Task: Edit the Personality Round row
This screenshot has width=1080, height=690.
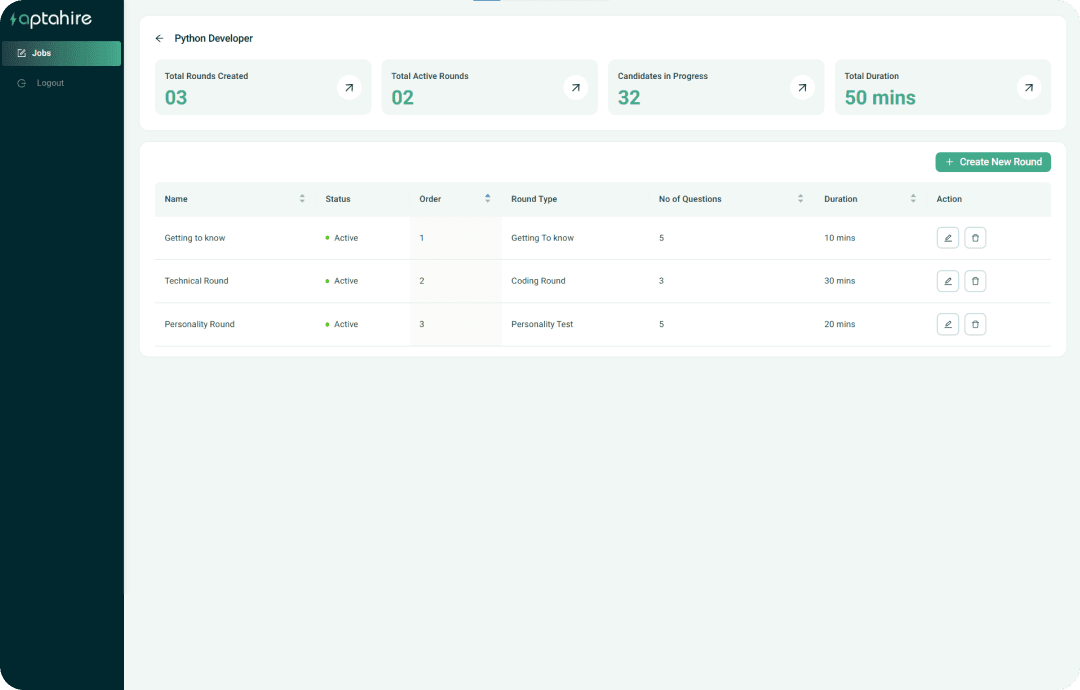Action: click(x=947, y=324)
